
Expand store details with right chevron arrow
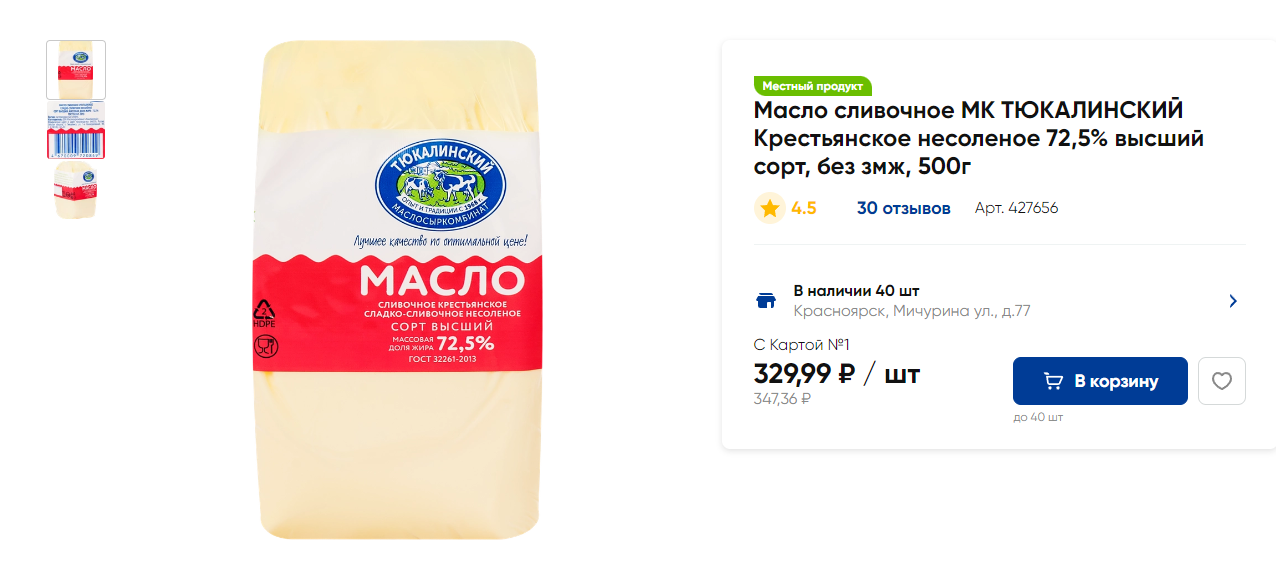pyautogui.click(x=1233, y=301)
